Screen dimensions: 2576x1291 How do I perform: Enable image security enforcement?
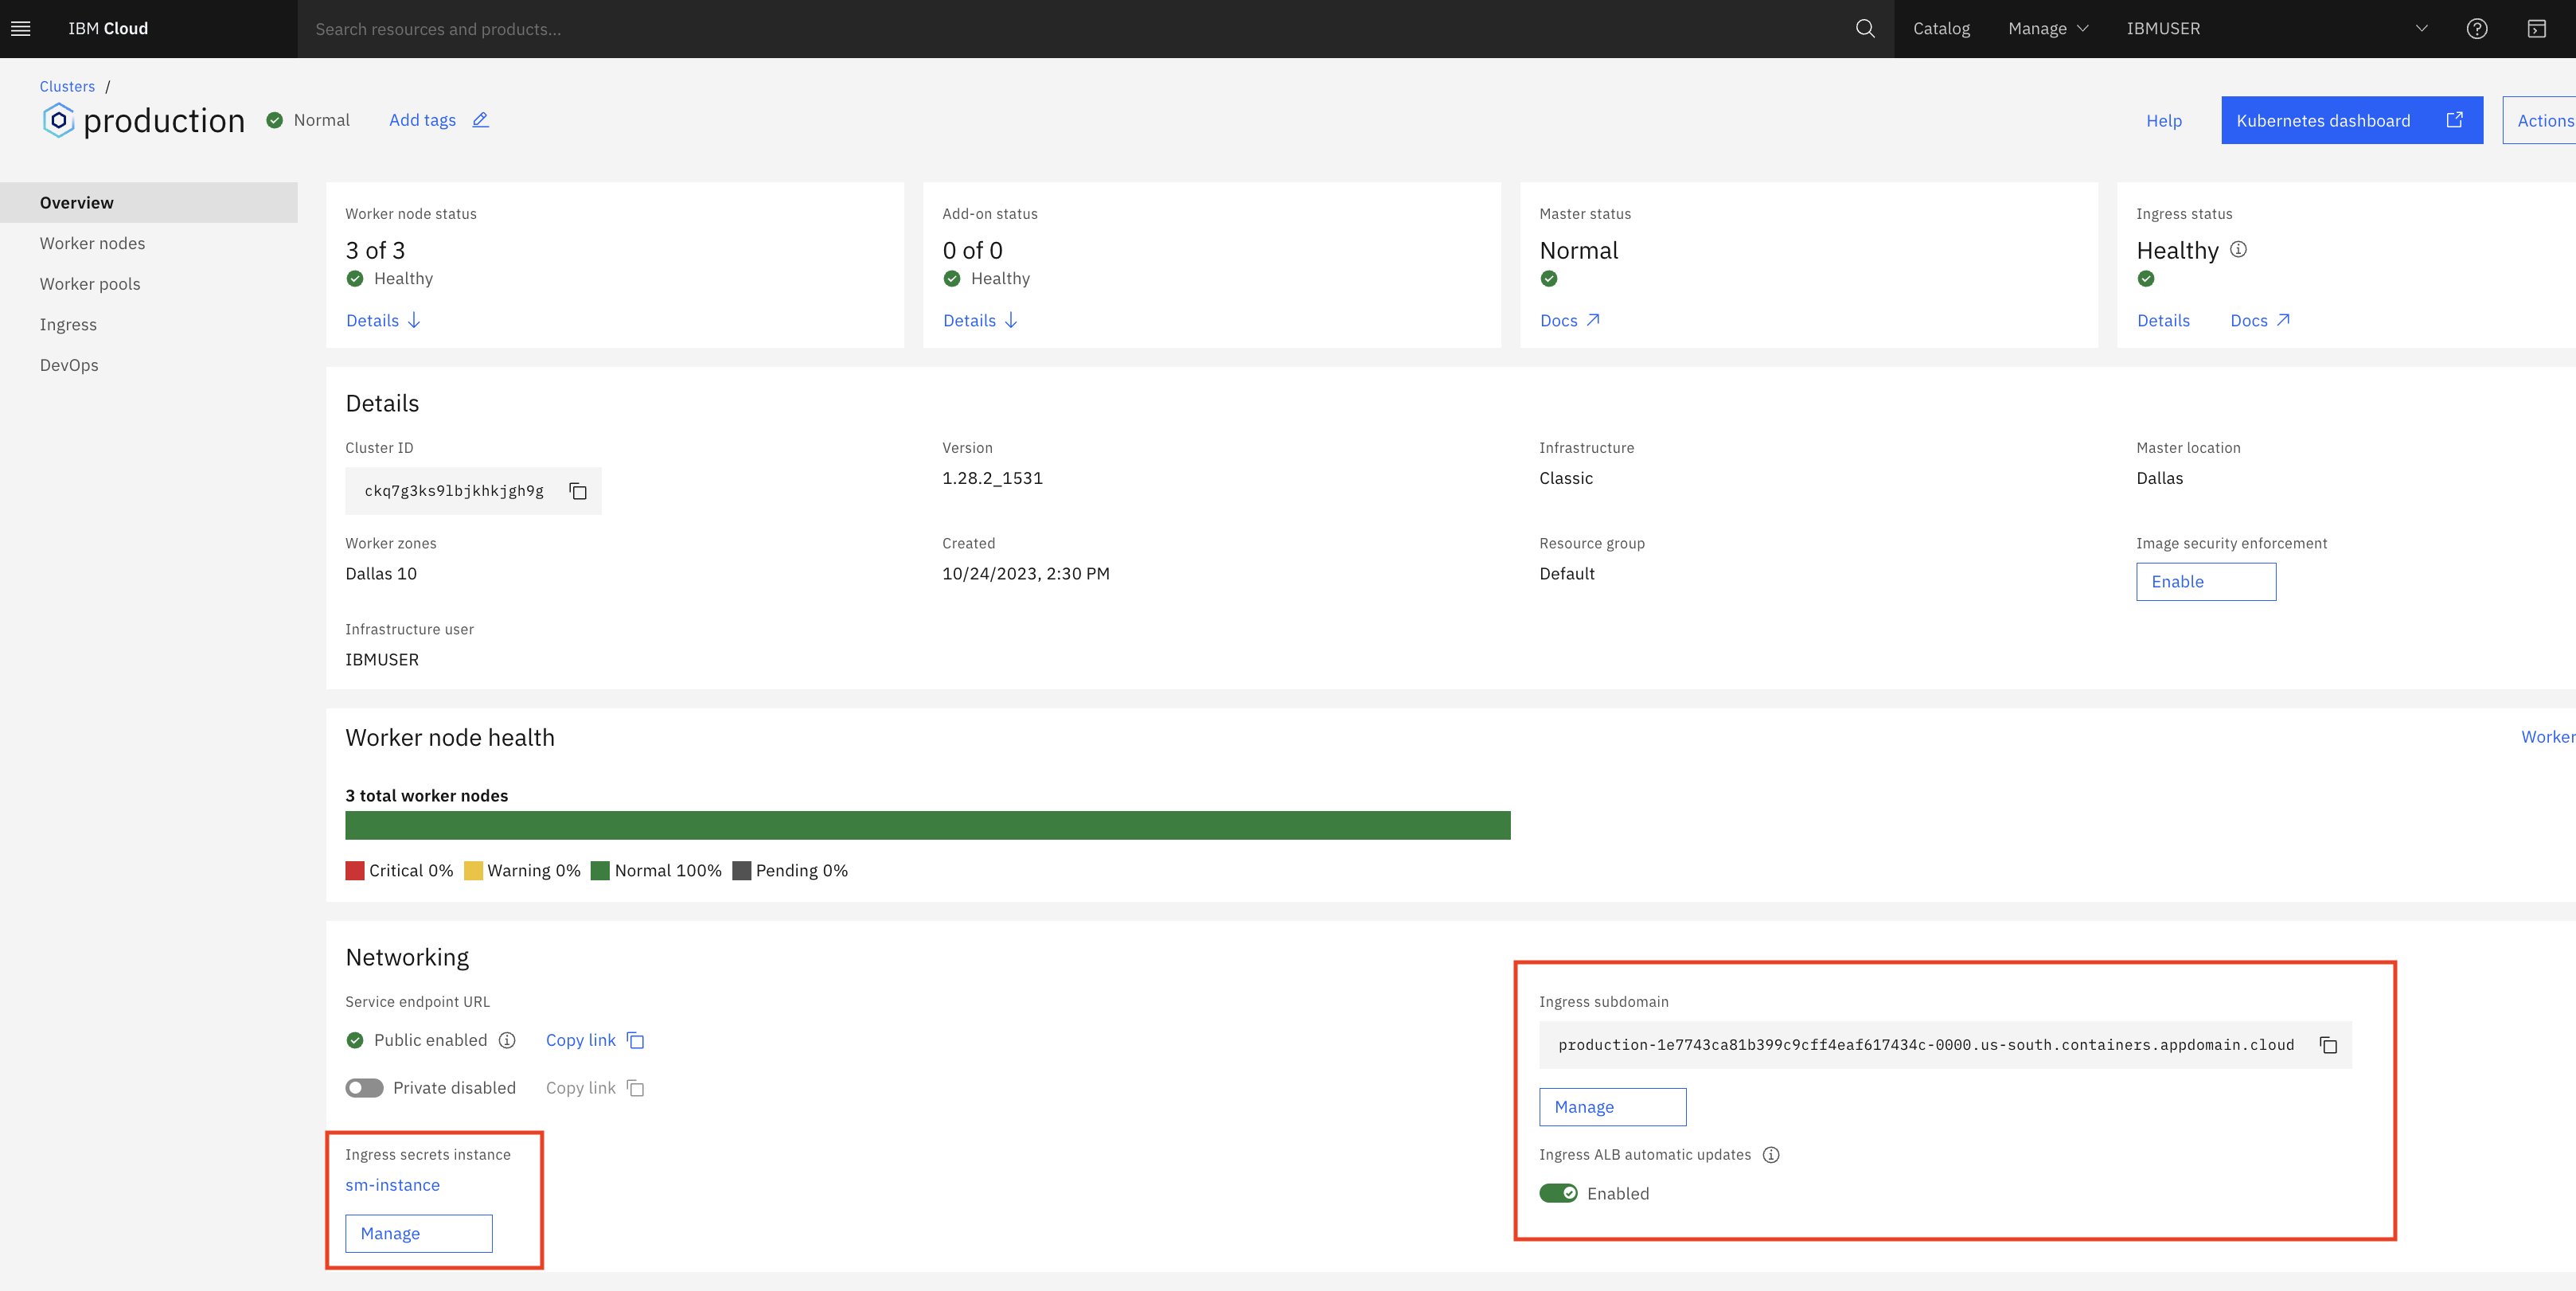point(2206,581)
